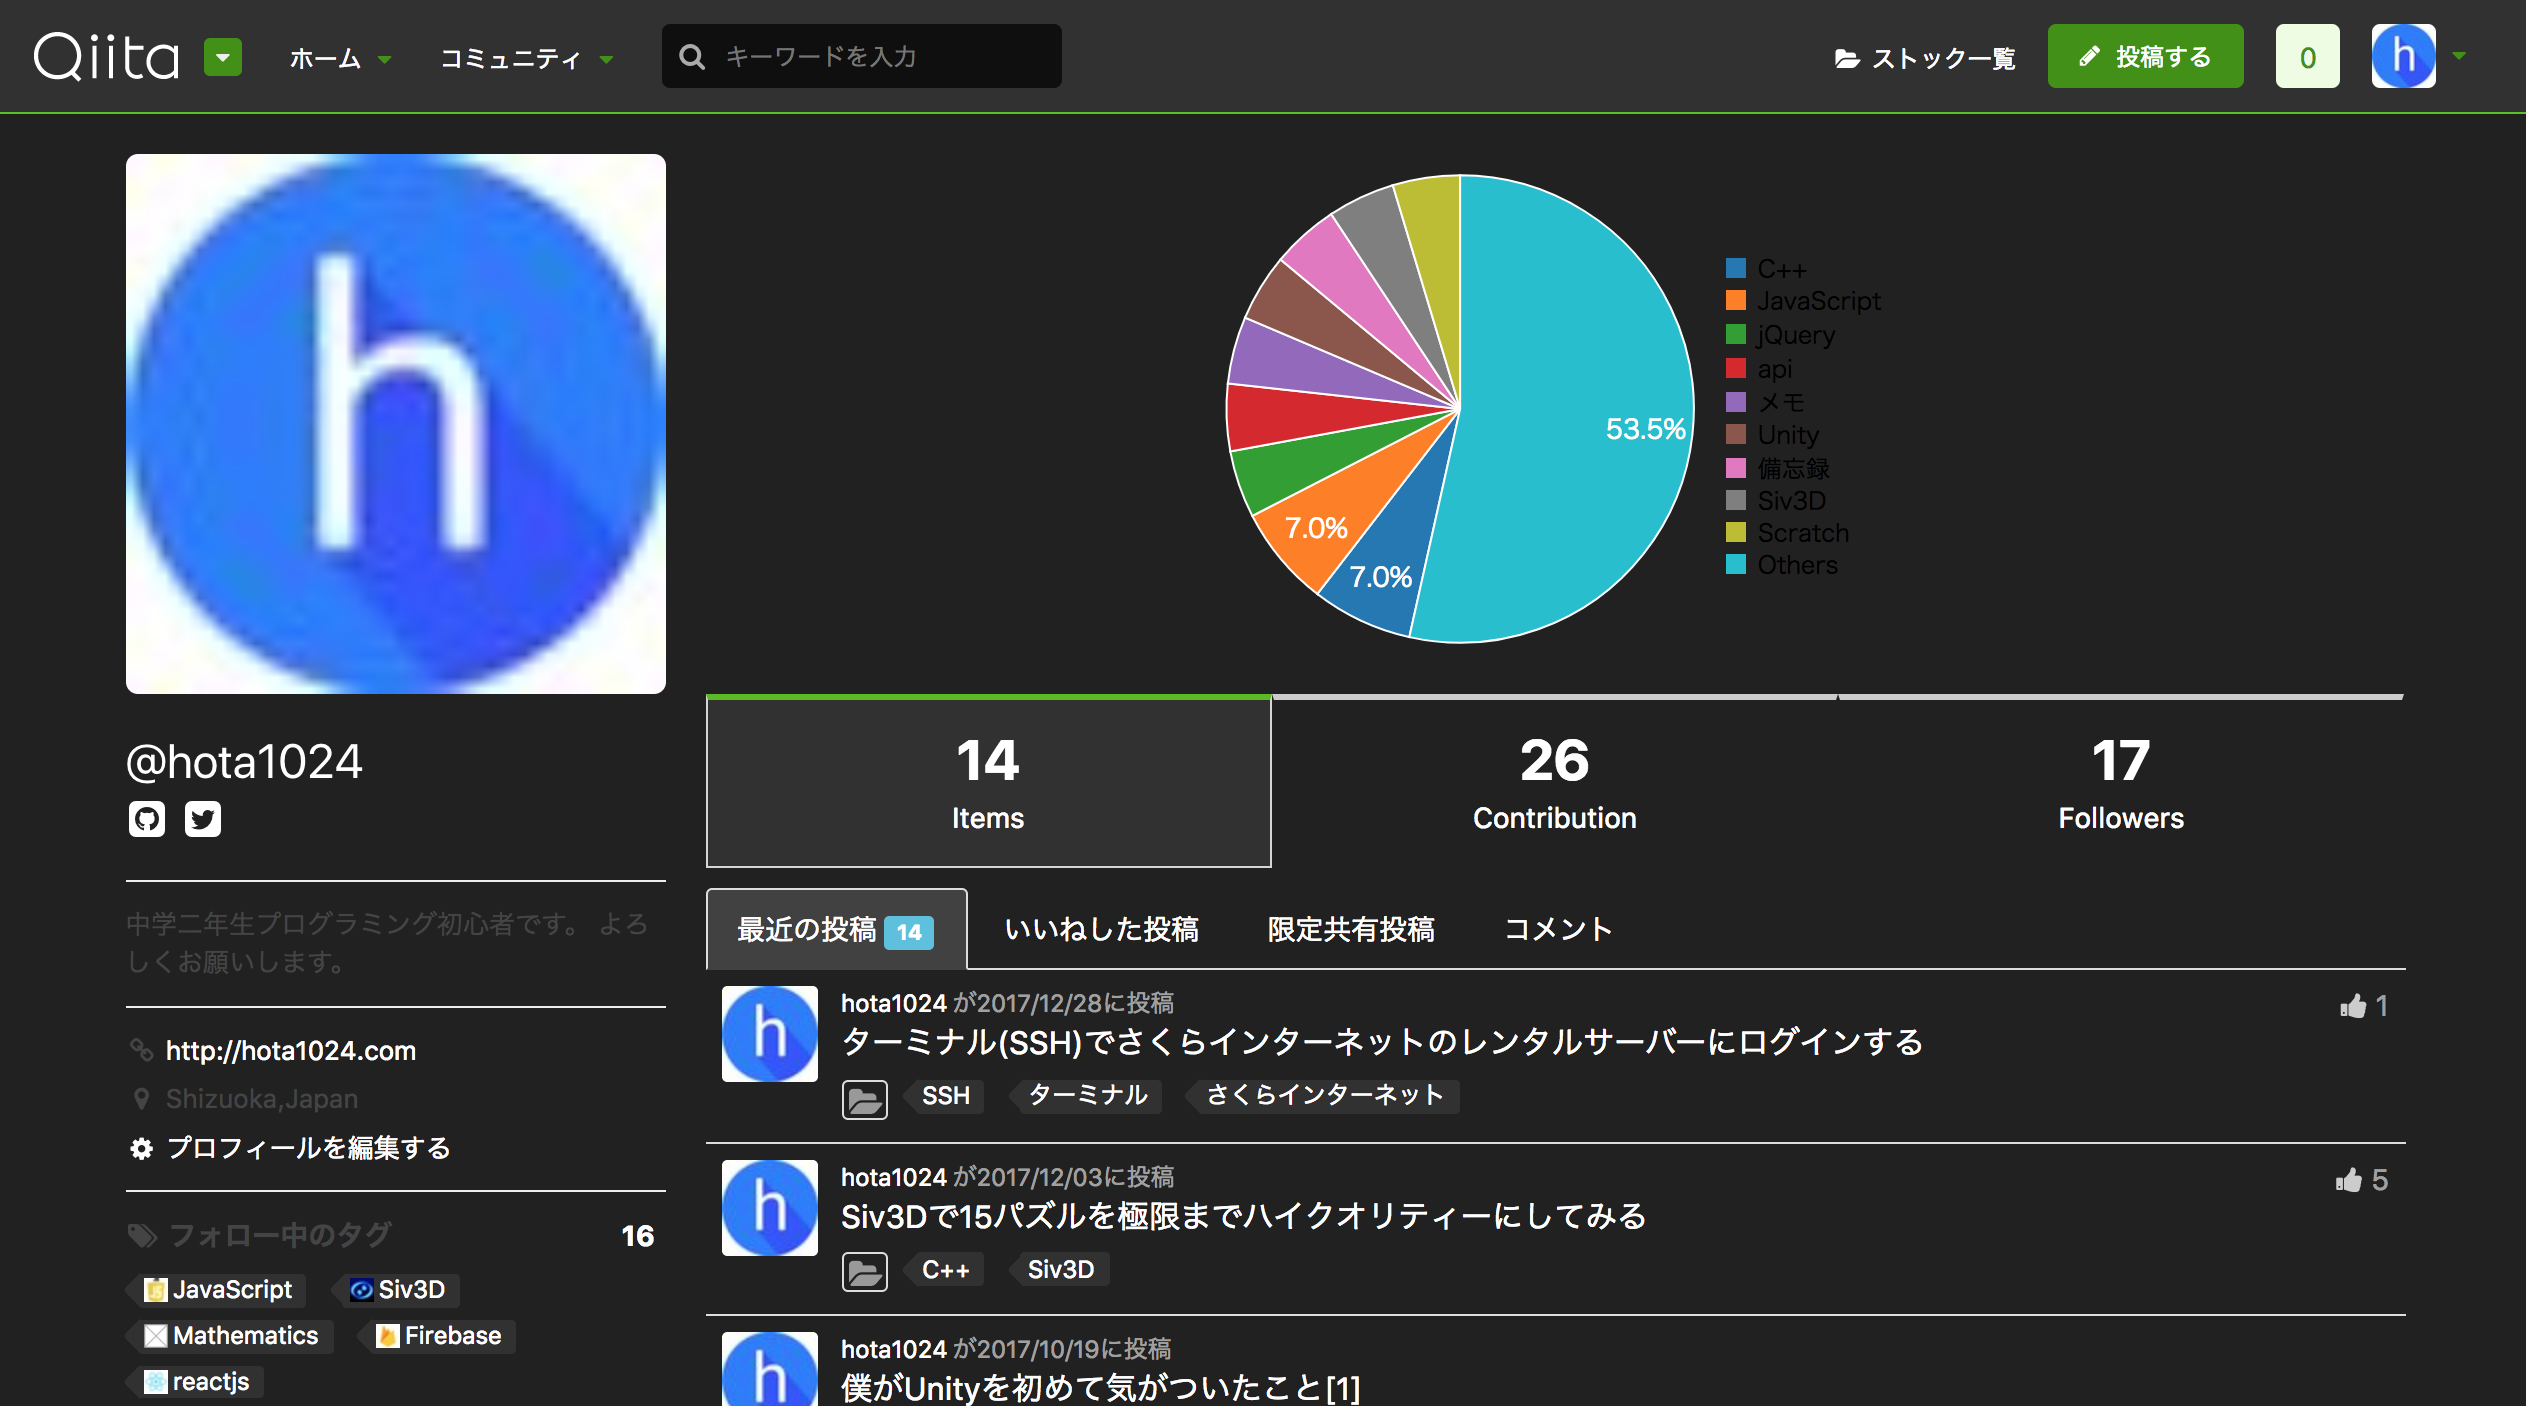This screenshot has height=1406, width=2526.
Task: Click the stock folder icon on SSH article
Action: click(x=864, y=1097)
